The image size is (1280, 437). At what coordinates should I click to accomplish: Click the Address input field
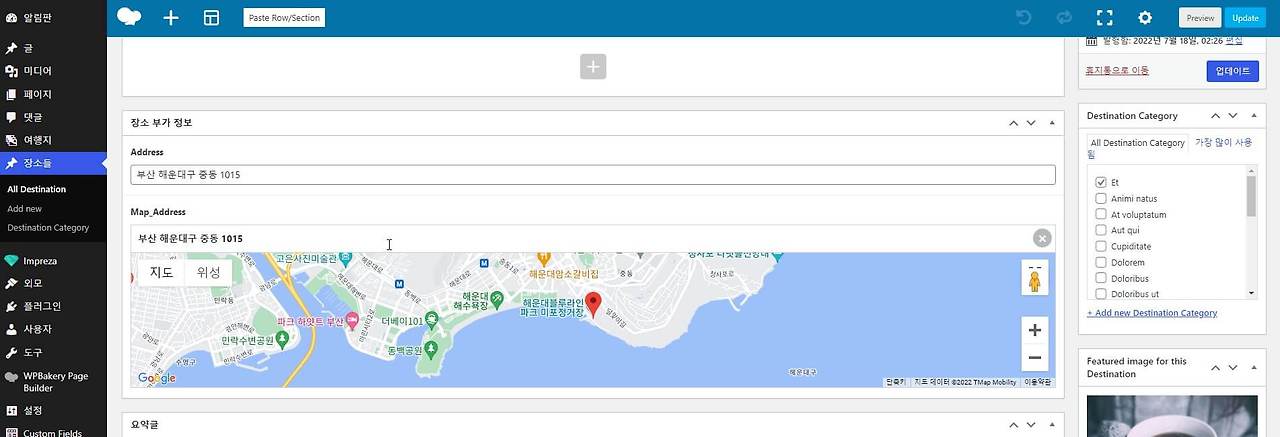click(593, 174)
